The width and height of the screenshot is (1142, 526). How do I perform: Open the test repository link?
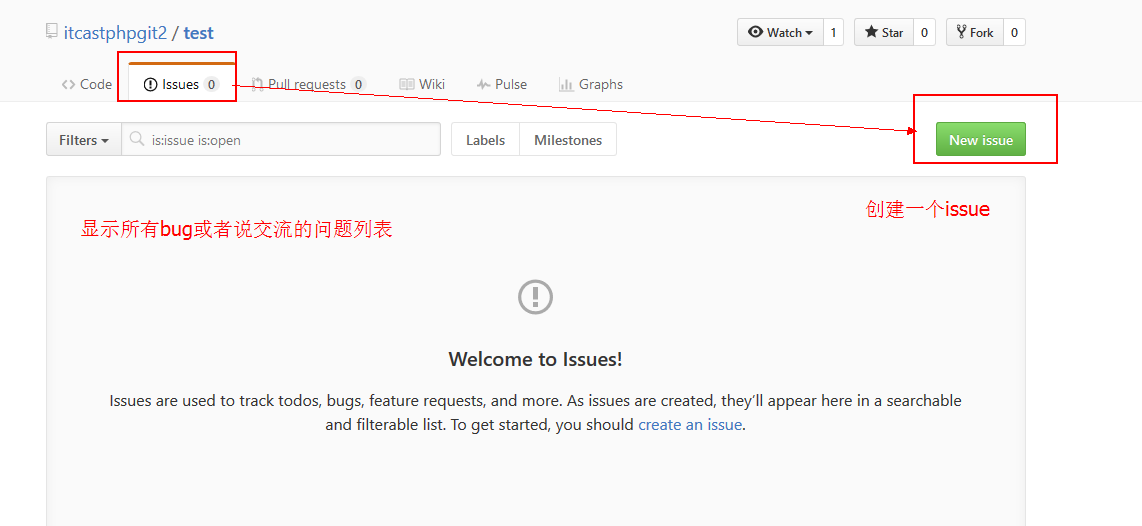(x=198, y=33)
